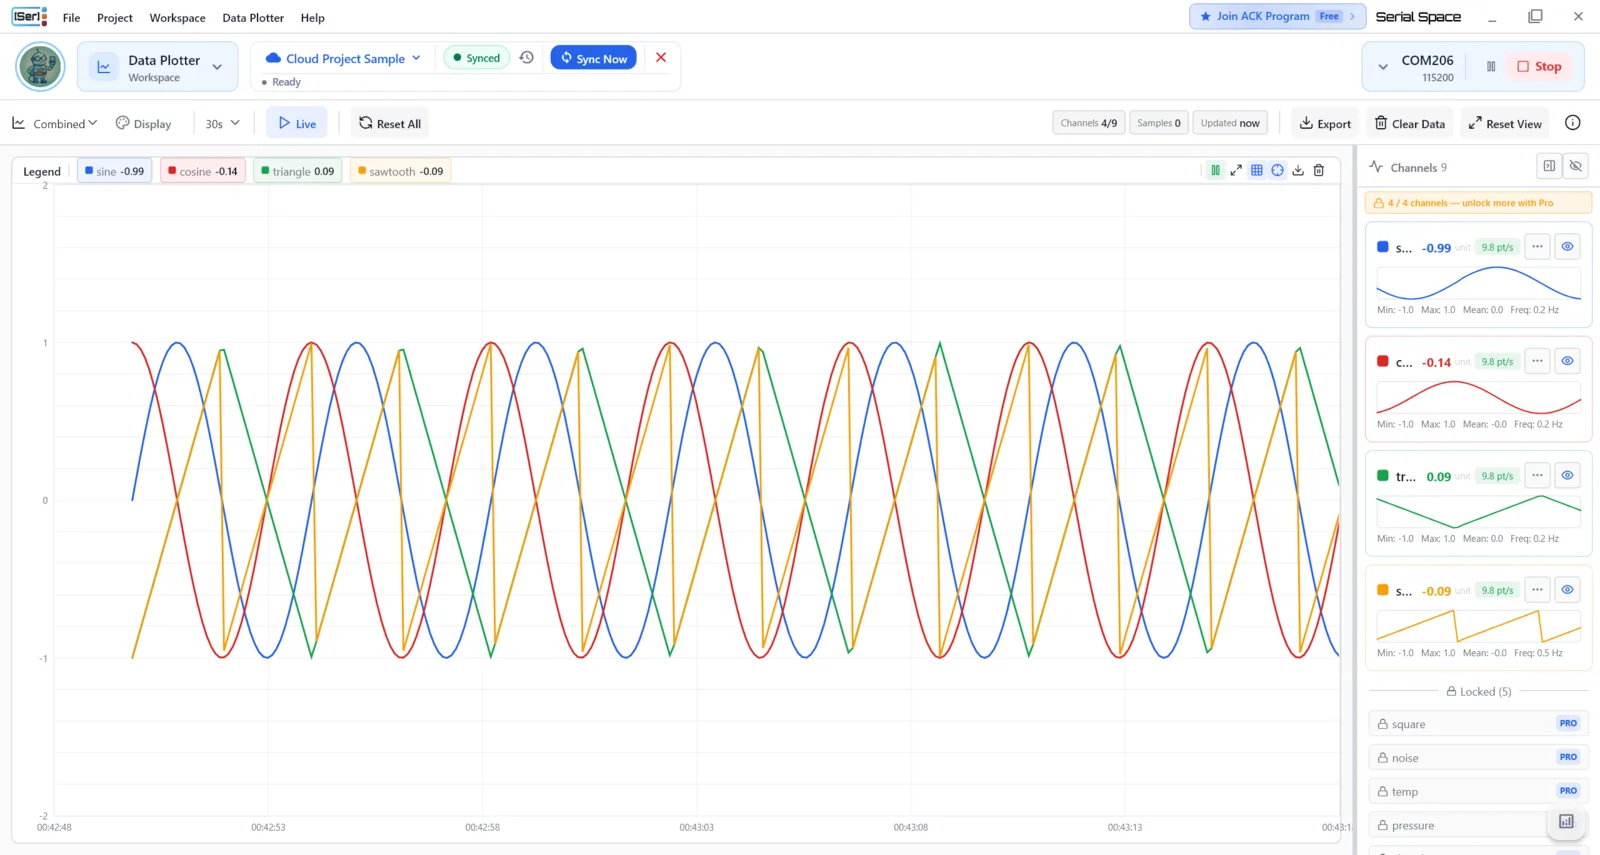The width and height of the screenshot is (1600, 855).
Task: Open the 30s time window dropdown
Action: (x=222, y=124)
